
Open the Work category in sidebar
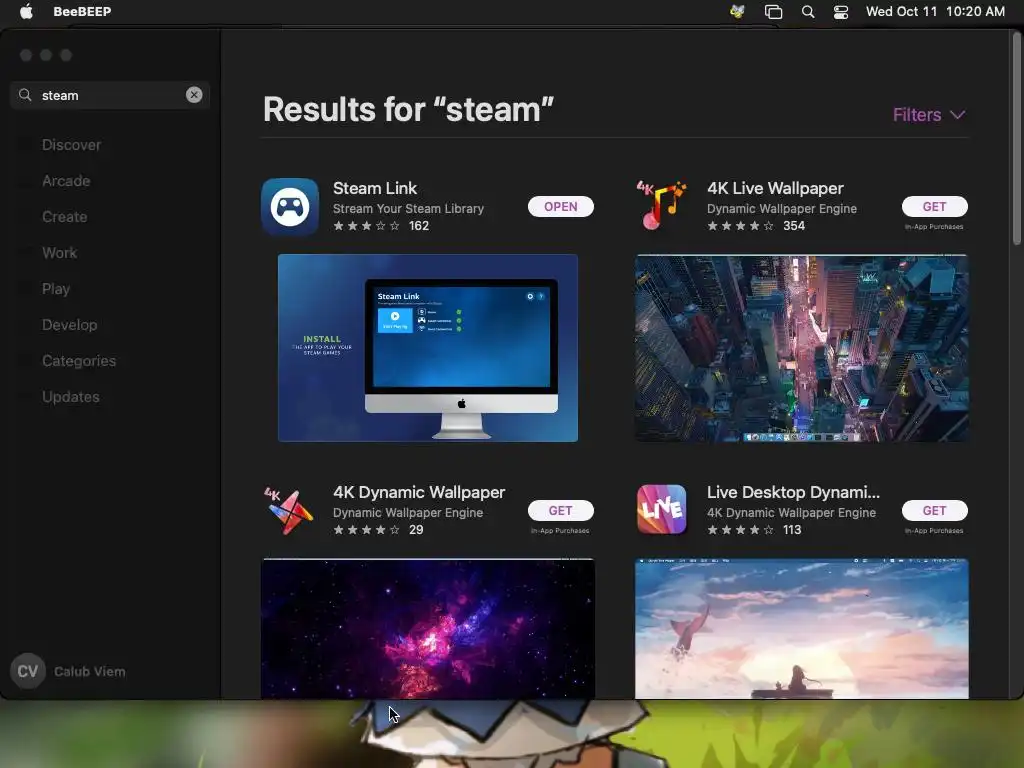tap(59, 253)
